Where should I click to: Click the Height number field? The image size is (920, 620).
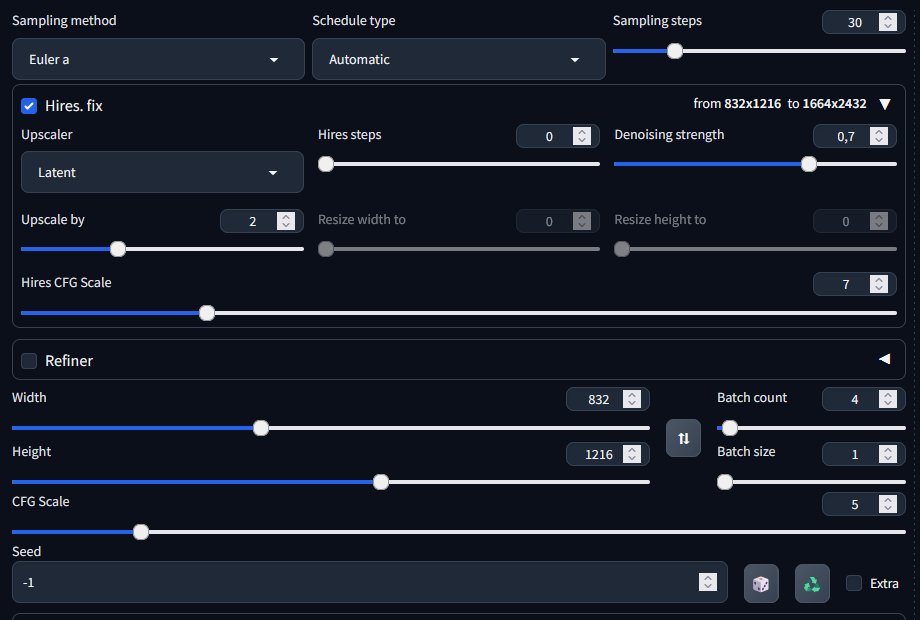coord(598,454)
